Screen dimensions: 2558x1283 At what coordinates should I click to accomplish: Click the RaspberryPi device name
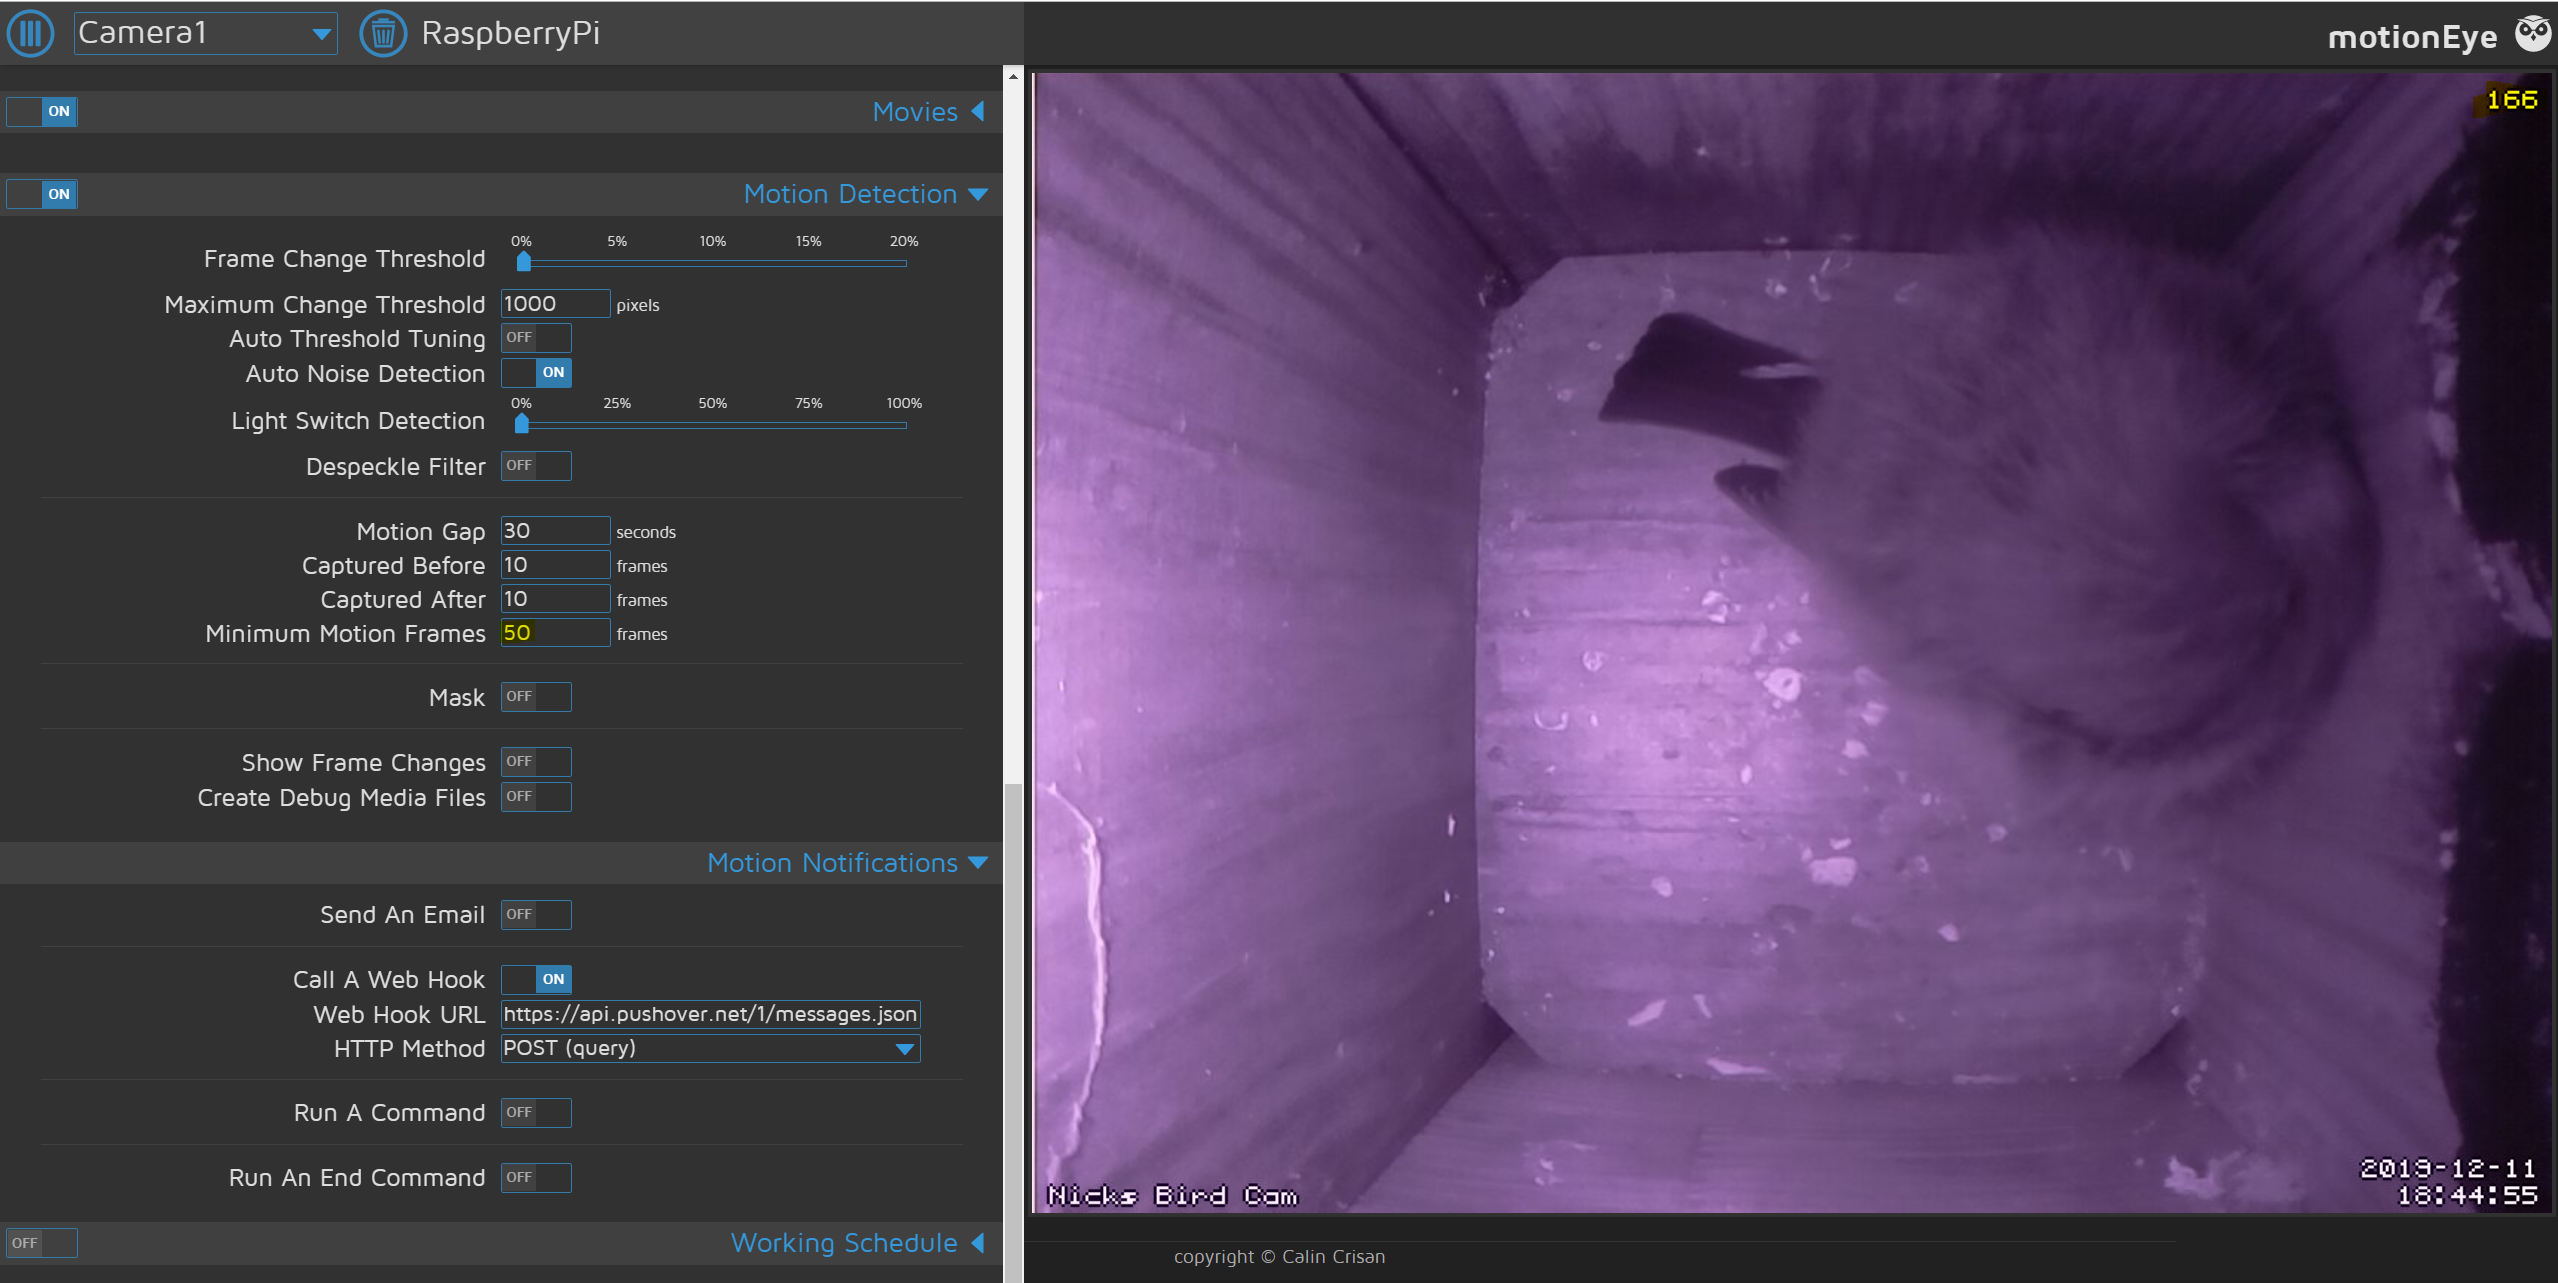510,33
